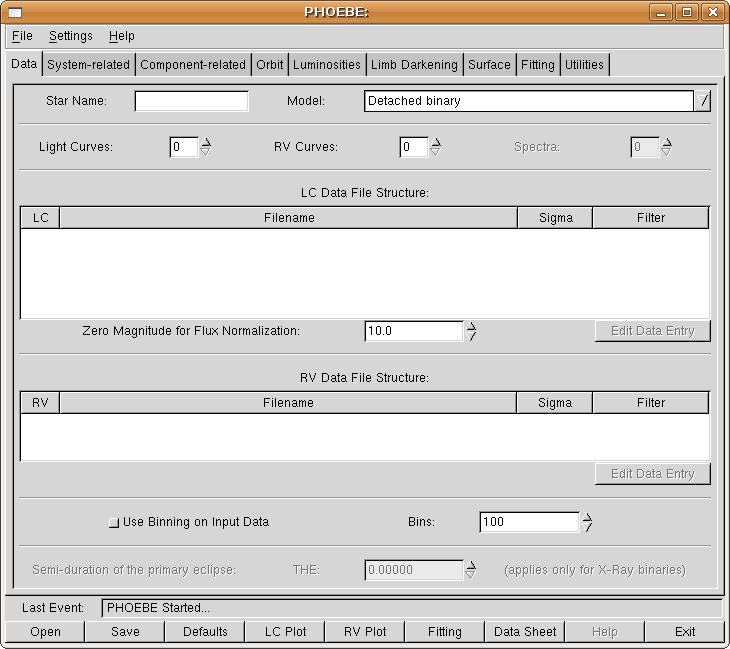
Task: Click the Filename header in RV table
Action: [x=288, y=403]
